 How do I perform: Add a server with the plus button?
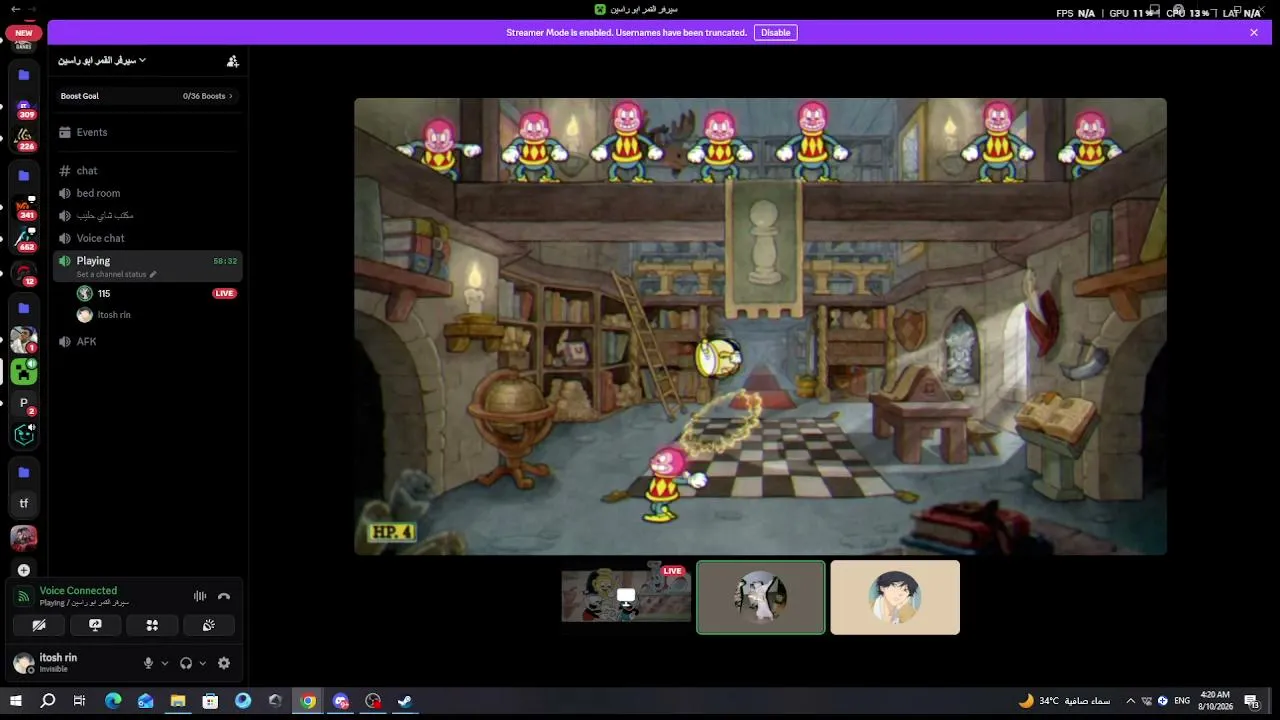[x=24, y=570]
